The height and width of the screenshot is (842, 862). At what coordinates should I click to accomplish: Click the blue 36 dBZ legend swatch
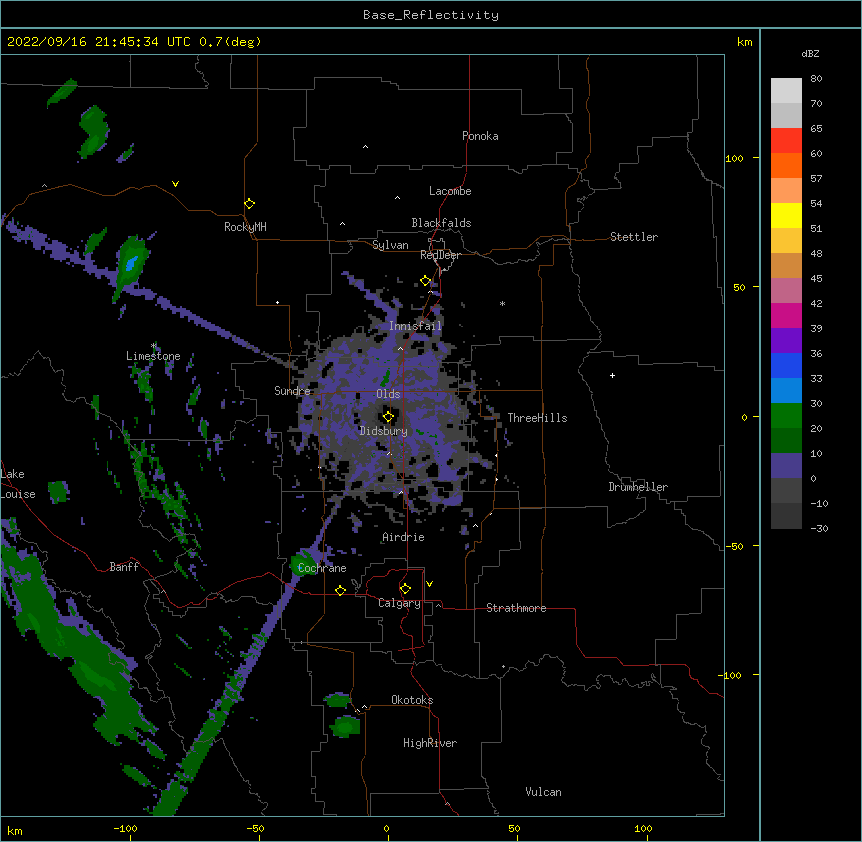(786, 365)
